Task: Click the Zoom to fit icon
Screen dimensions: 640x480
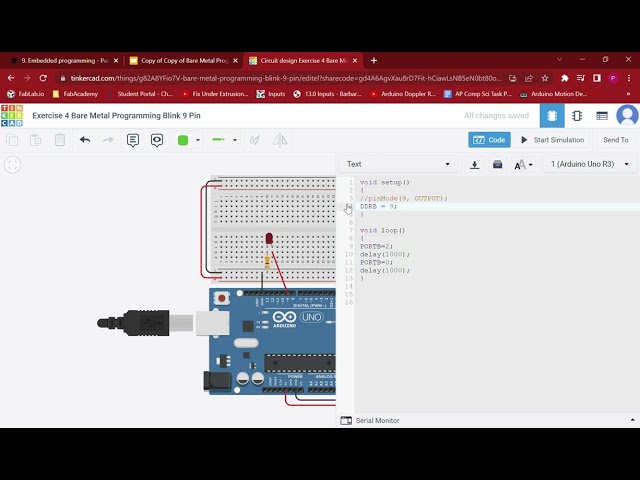Action: click(12, 165)
